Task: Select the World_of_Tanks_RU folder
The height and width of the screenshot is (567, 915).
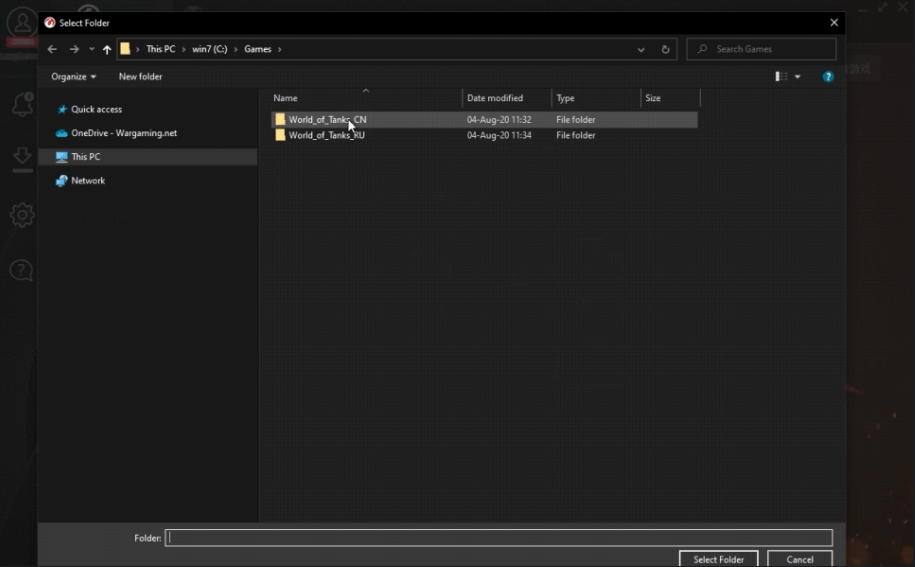Action: pyautogui.click(x=326, y=135)
